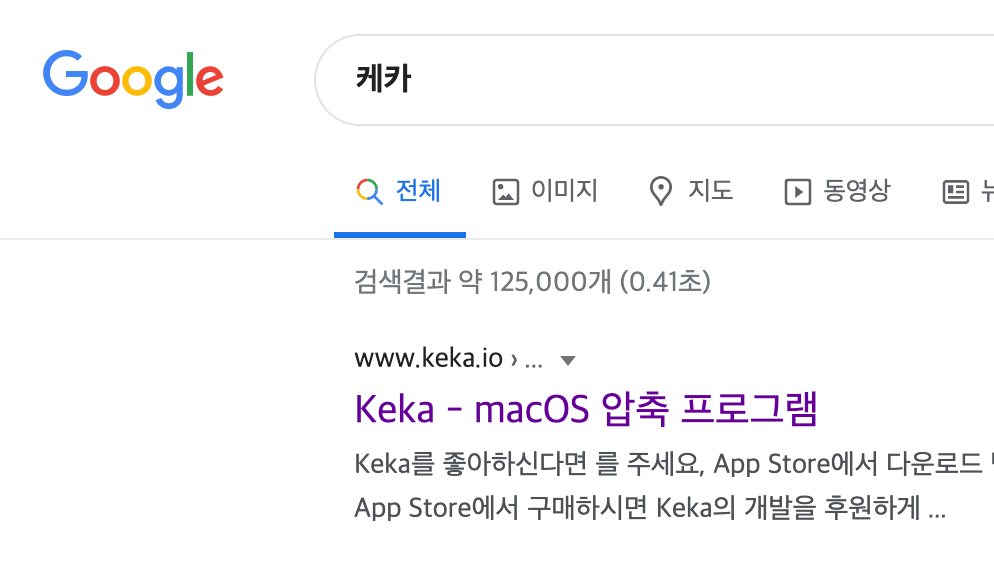Click the newspaper icon for news results
The width and height of the screenshot is (994, 584).
(956, 191)
